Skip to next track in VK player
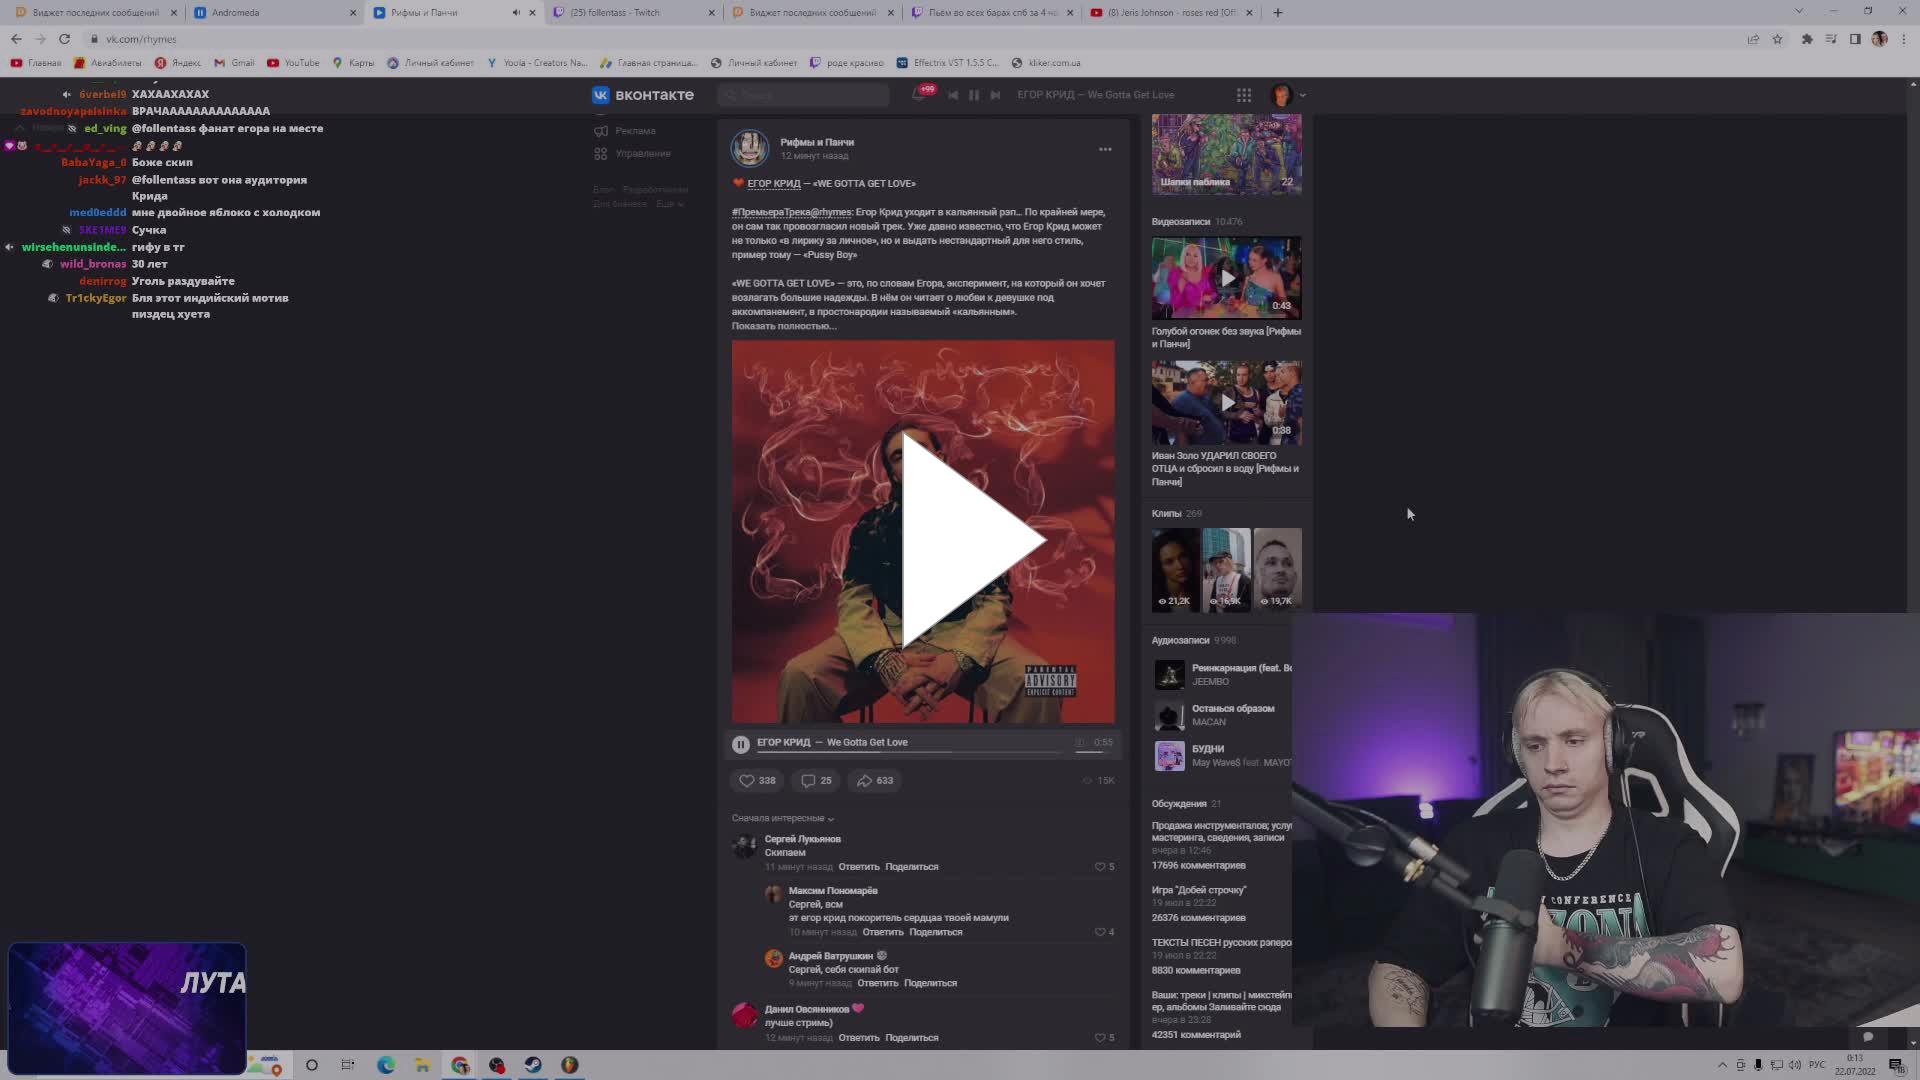The width and height of the screenshot is (1920, 1080). [994, 95]
